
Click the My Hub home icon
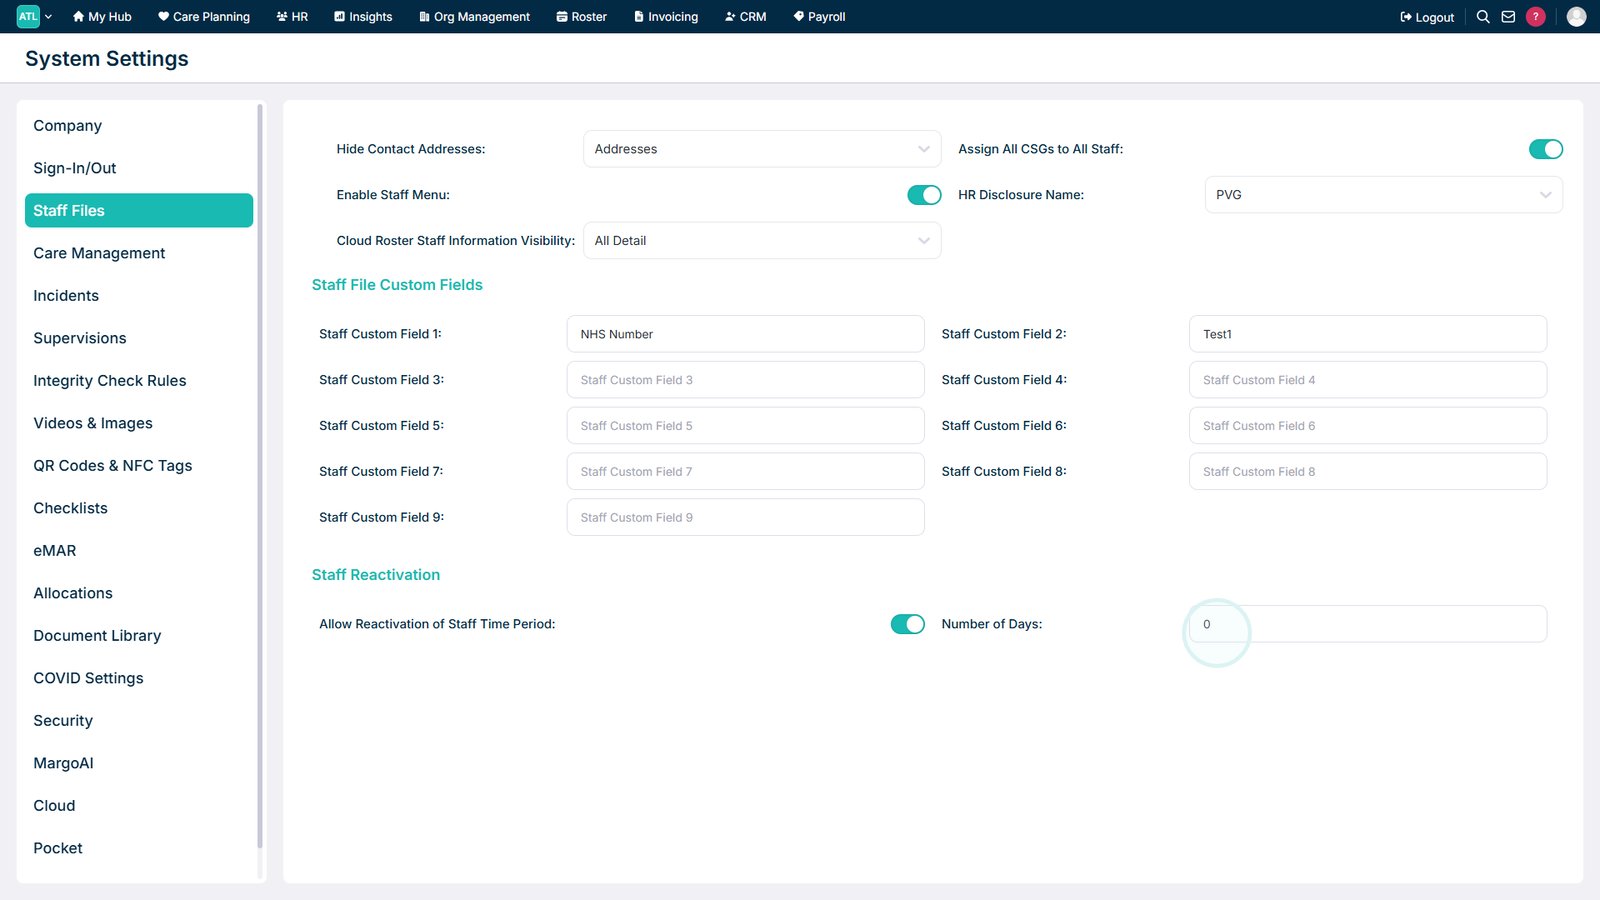point(78,17)
